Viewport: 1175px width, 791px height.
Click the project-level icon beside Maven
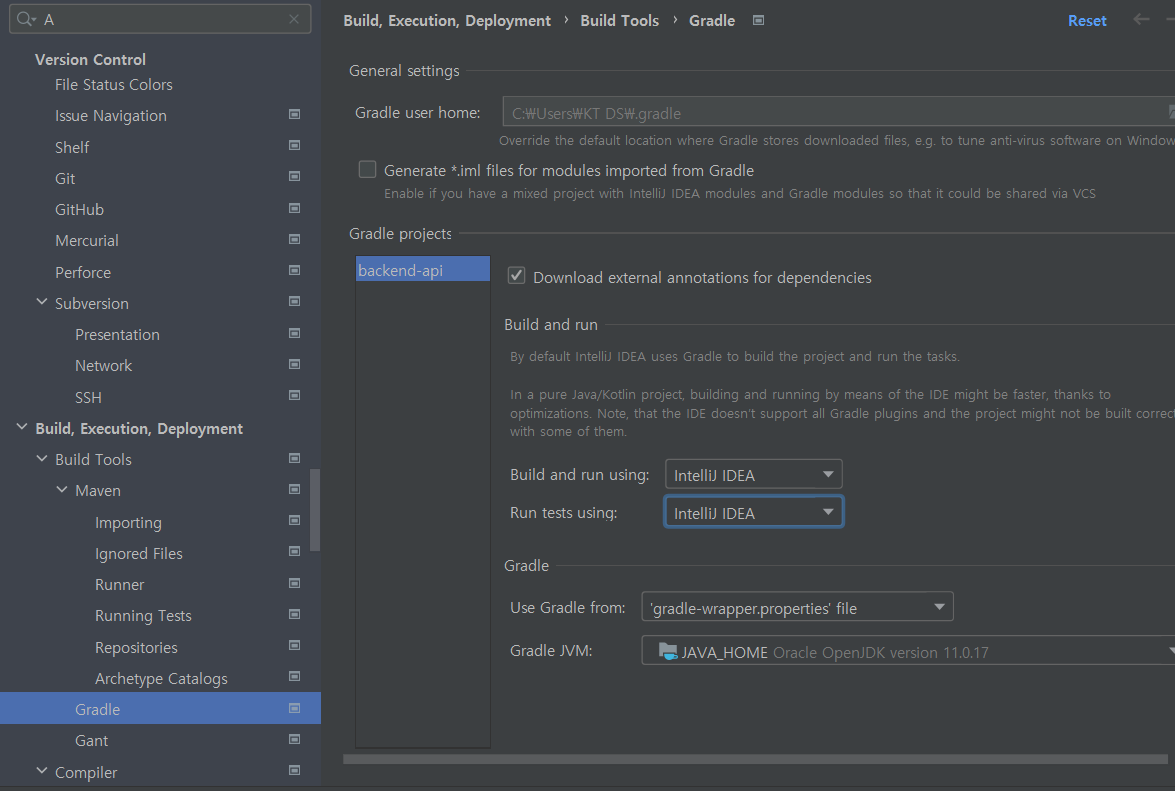click(x=294, y=489)
